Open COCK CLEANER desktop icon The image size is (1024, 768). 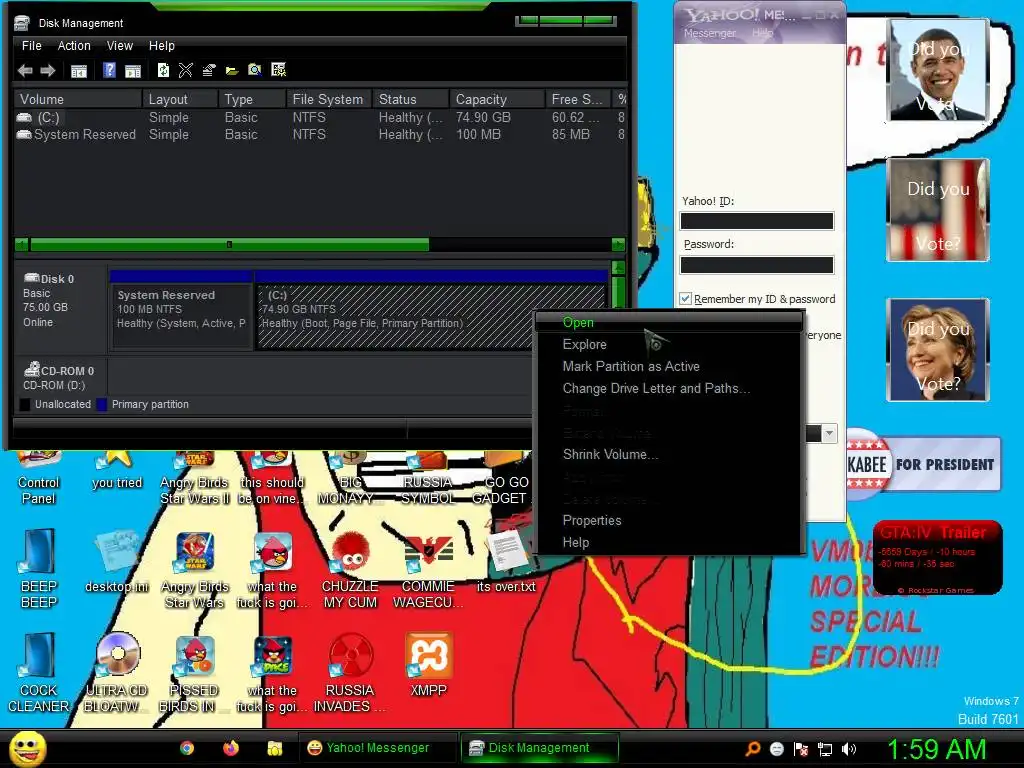(x=38, y=673)
